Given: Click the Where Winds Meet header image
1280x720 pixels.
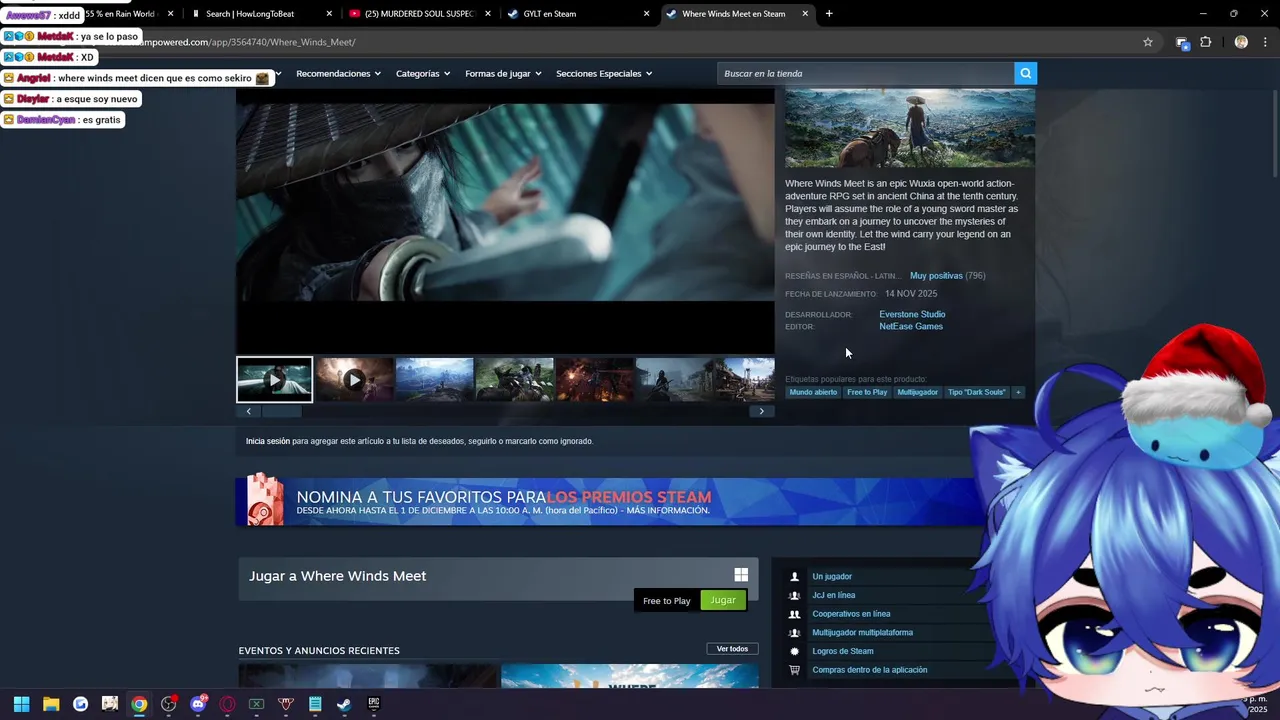Looking at the screenshot, I should click(x=910, y=128).
